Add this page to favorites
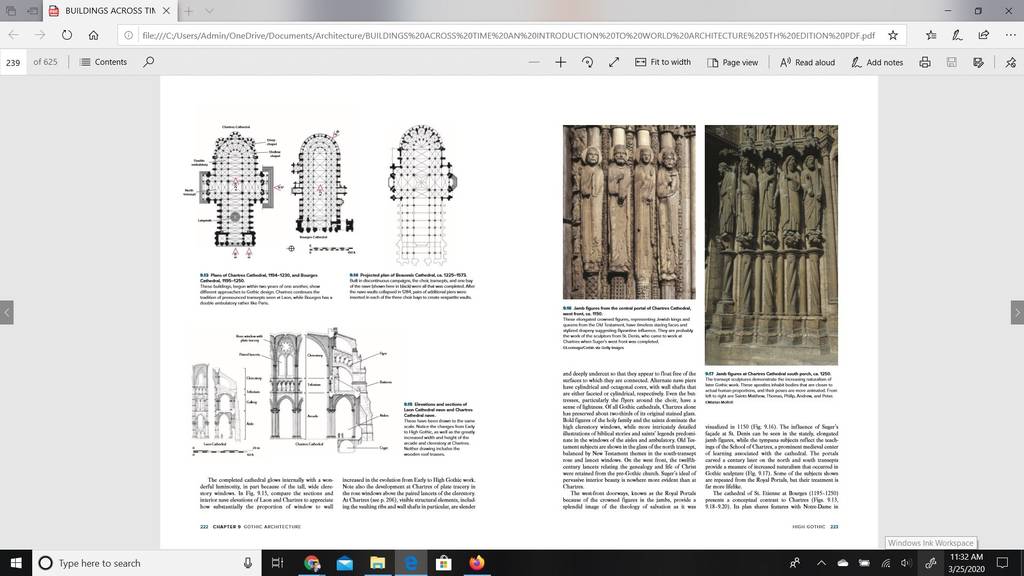The image size is (1024, 576). pyautogui.click(x=893, y=35)
